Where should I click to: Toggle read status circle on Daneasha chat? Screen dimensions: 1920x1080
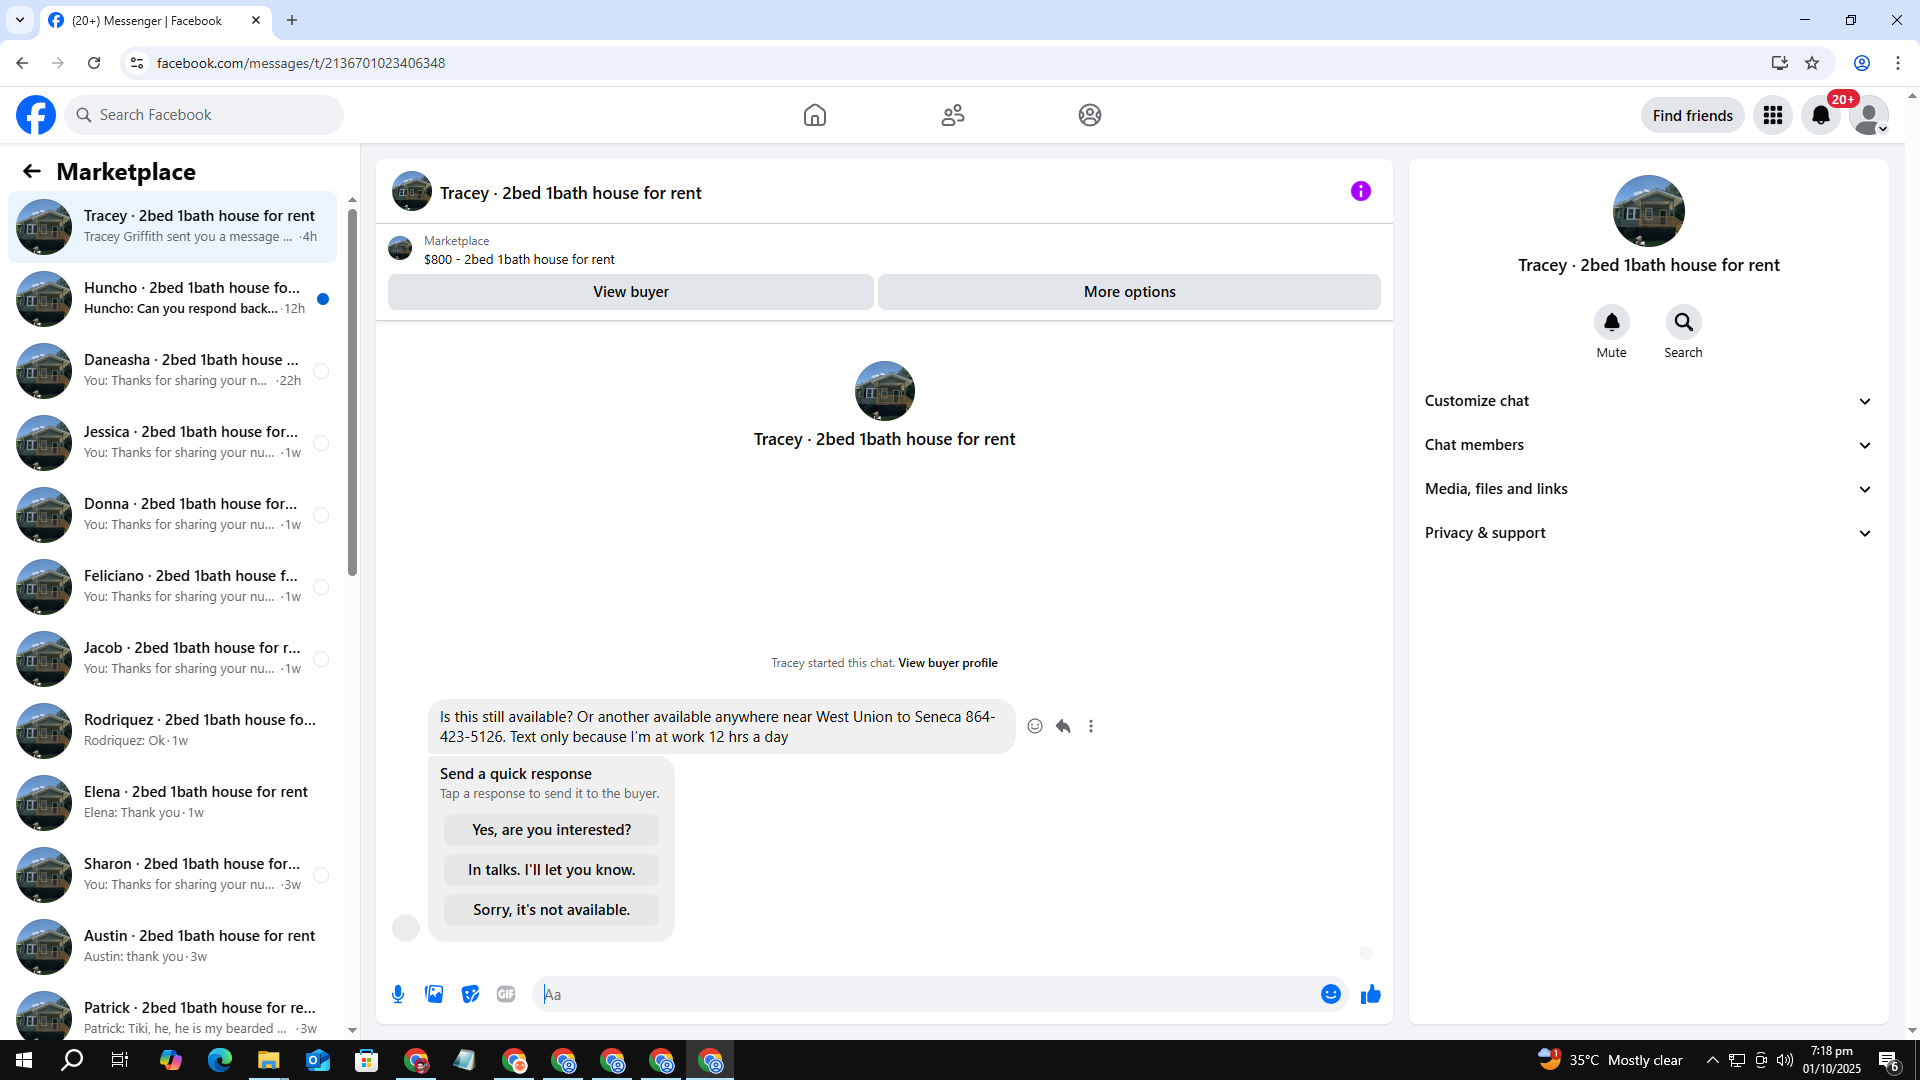pos(321,371)
